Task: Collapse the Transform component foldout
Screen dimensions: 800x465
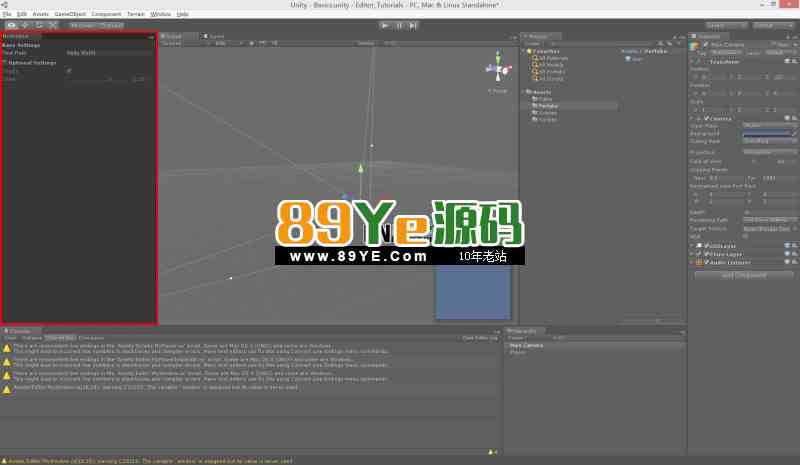Action: coord(692,61)
